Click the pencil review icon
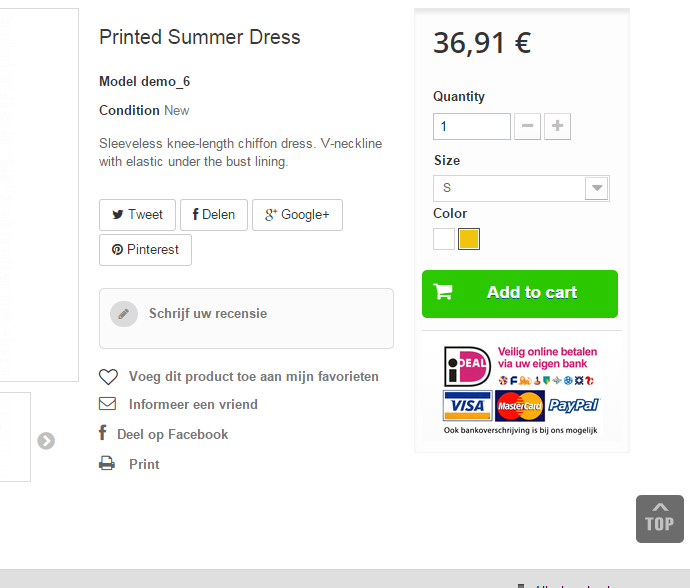690x588 pixels. (x=124, y=314)
